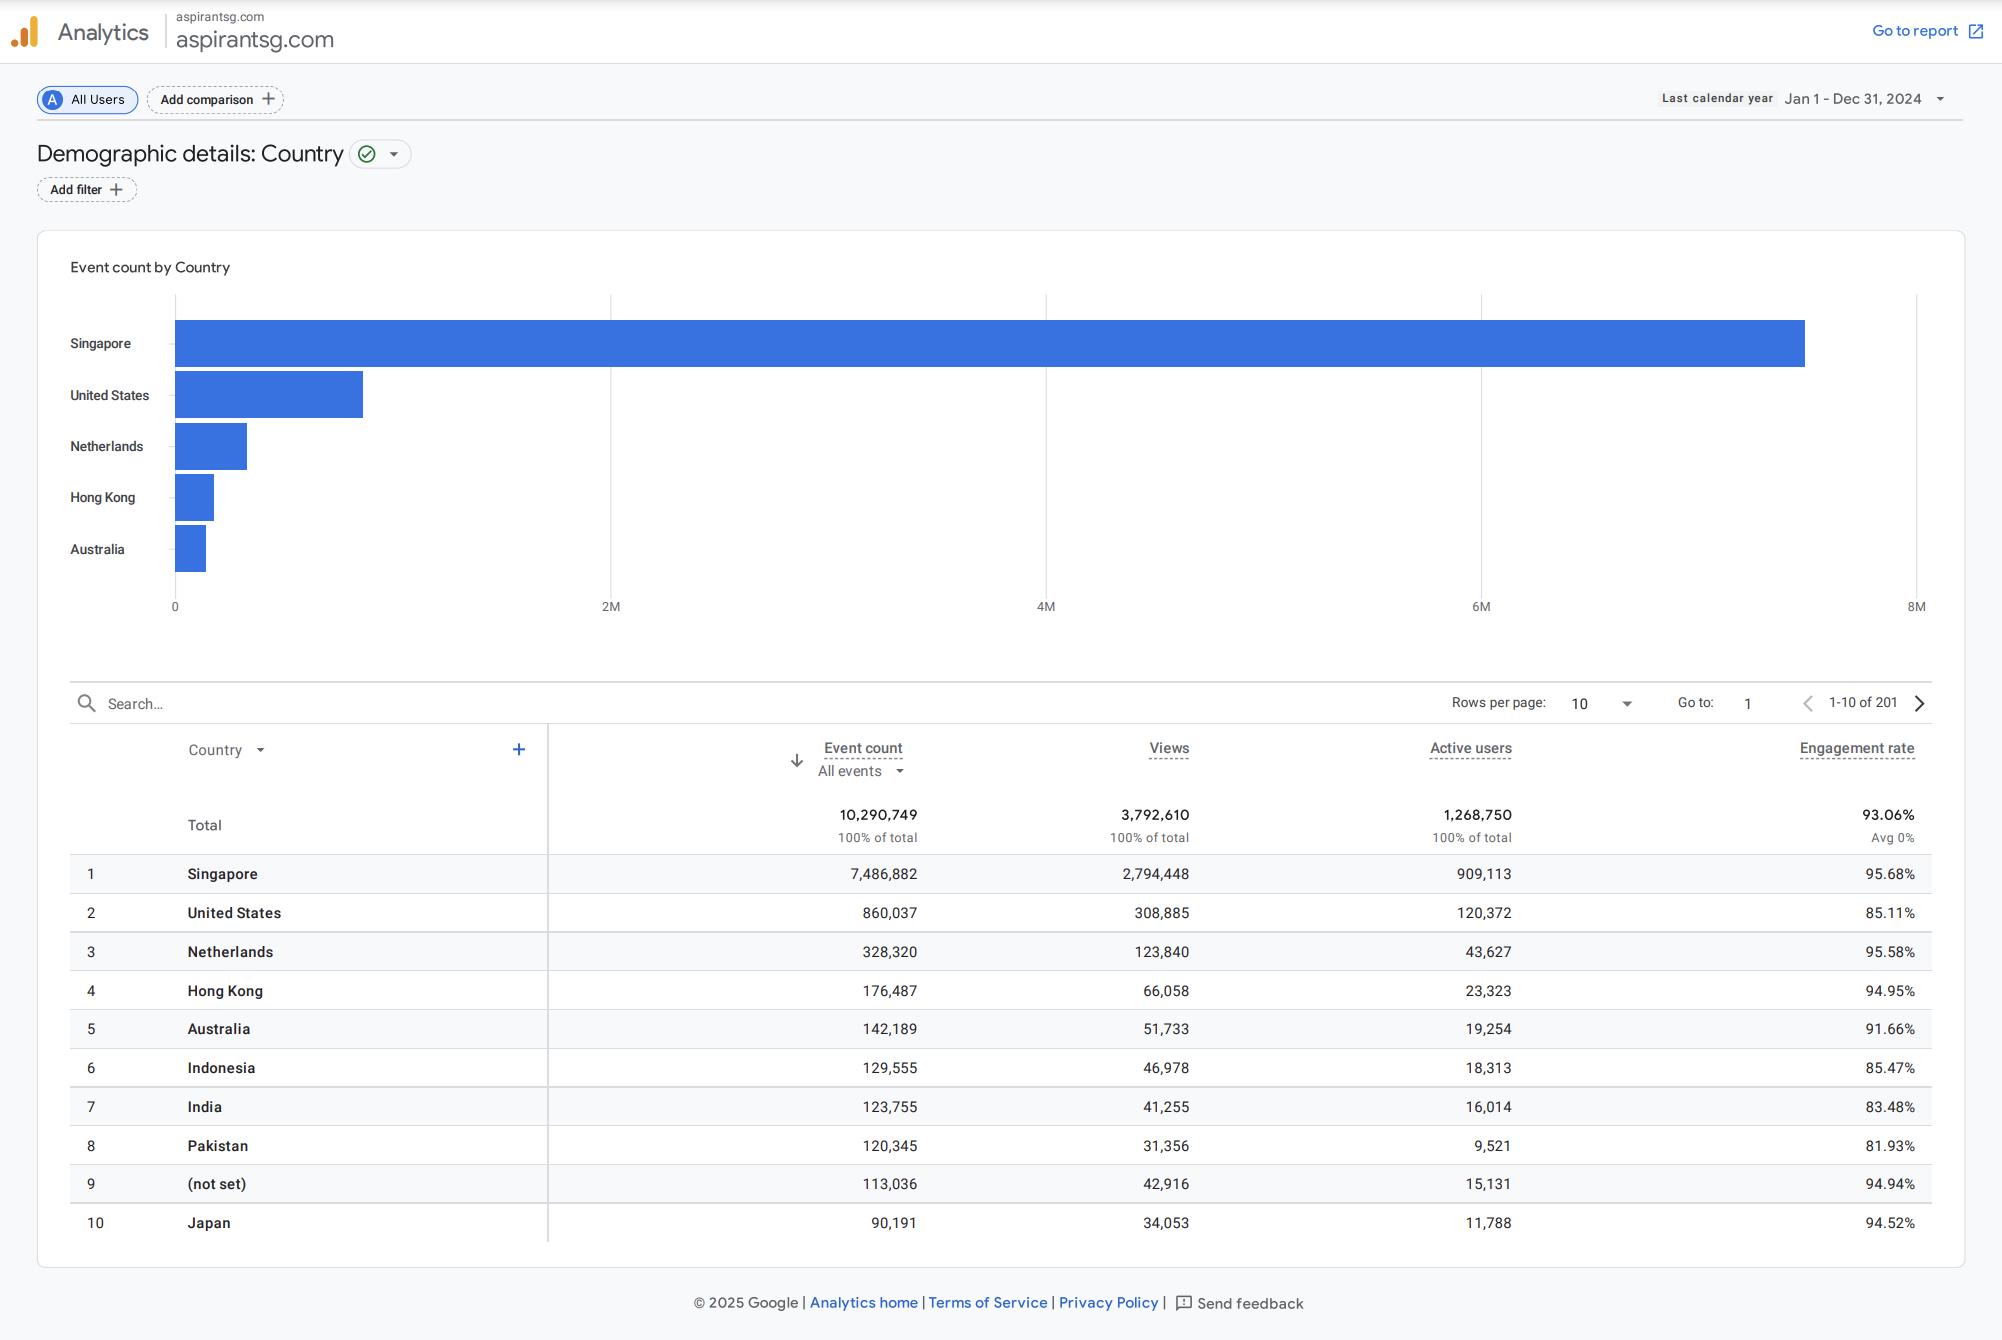Screen dimensions: 2002x1340
Task: Click the Analytics logo icon
Action: (x=25, y=32)
